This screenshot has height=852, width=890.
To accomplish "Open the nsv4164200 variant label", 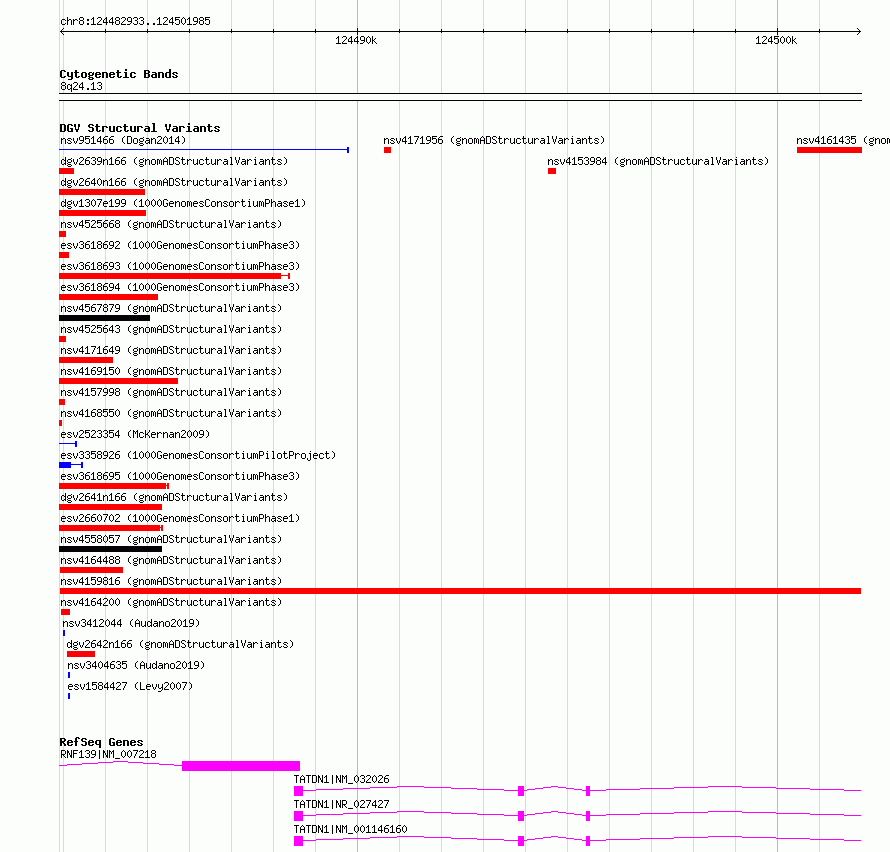I will [x=171, y=602].
